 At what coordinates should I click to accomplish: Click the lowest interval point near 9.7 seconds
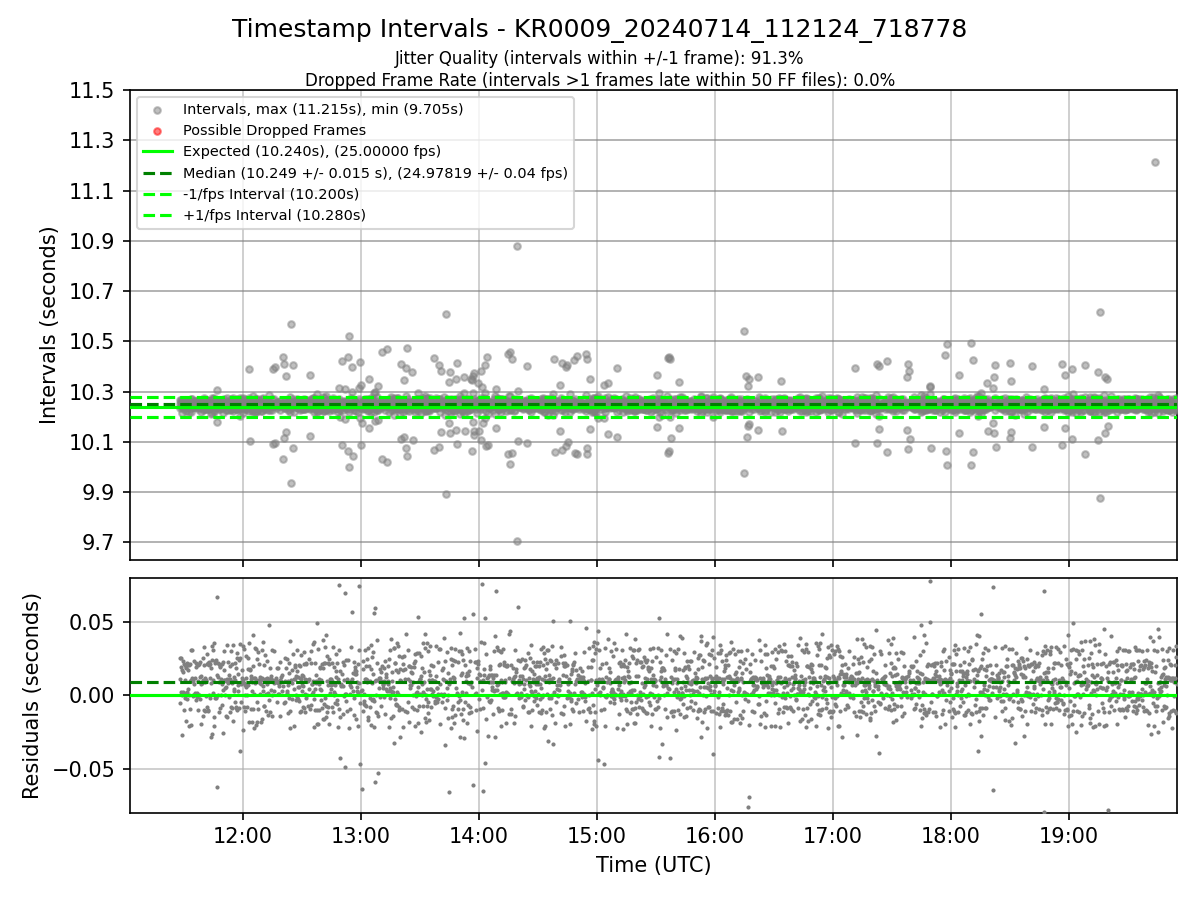pyautogui.click(x=517, y=541)
